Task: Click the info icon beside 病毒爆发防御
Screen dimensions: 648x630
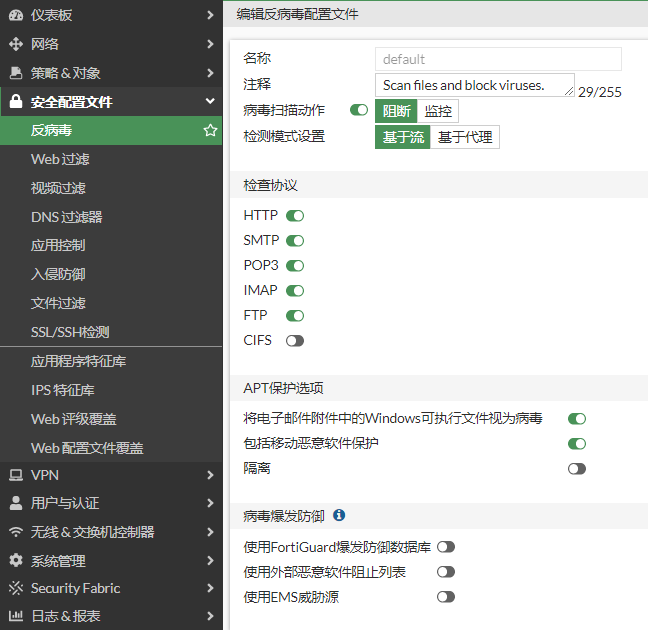Action: click(339, 515)
